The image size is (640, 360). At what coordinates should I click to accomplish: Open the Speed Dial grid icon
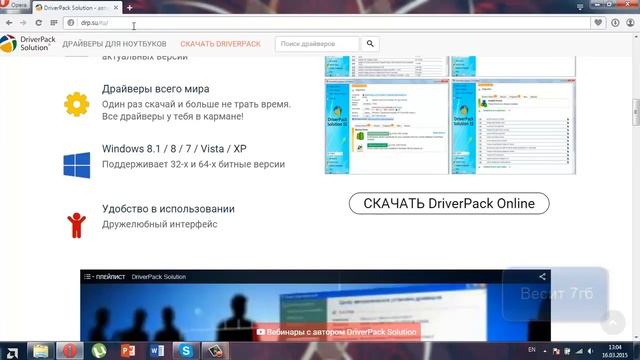[x=54, y=23]
